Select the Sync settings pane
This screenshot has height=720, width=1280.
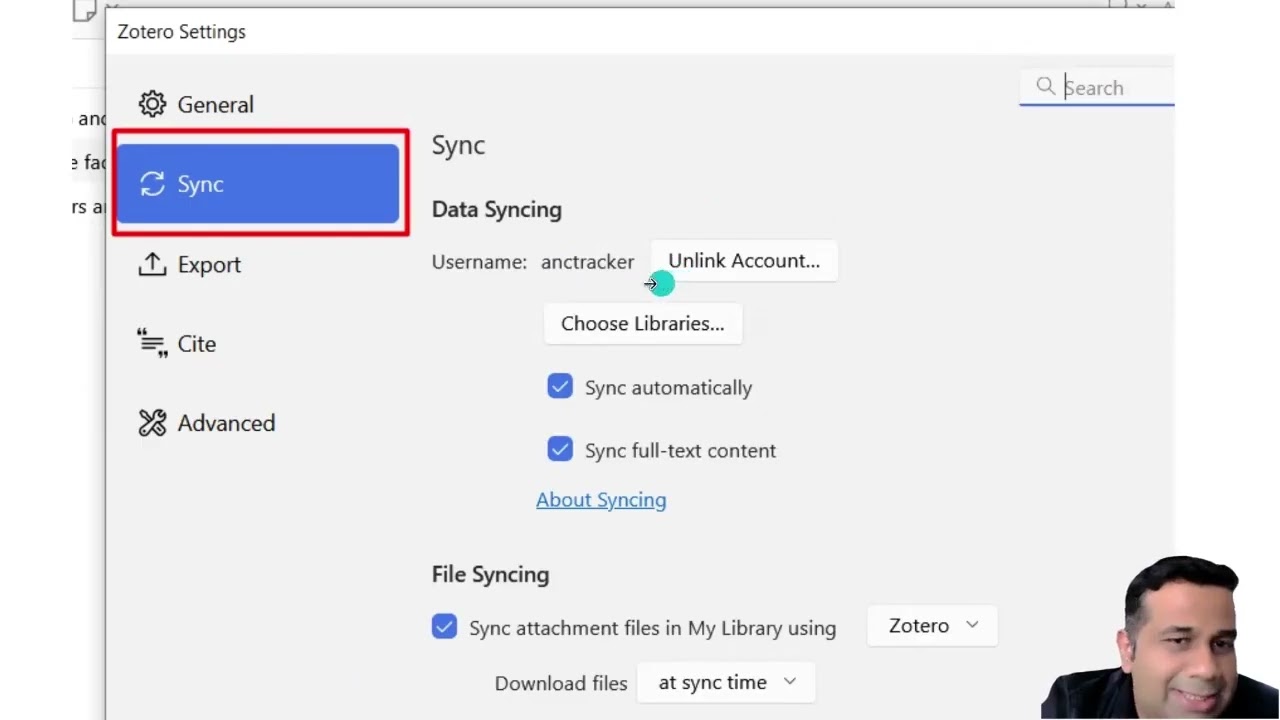coord(258,184)
